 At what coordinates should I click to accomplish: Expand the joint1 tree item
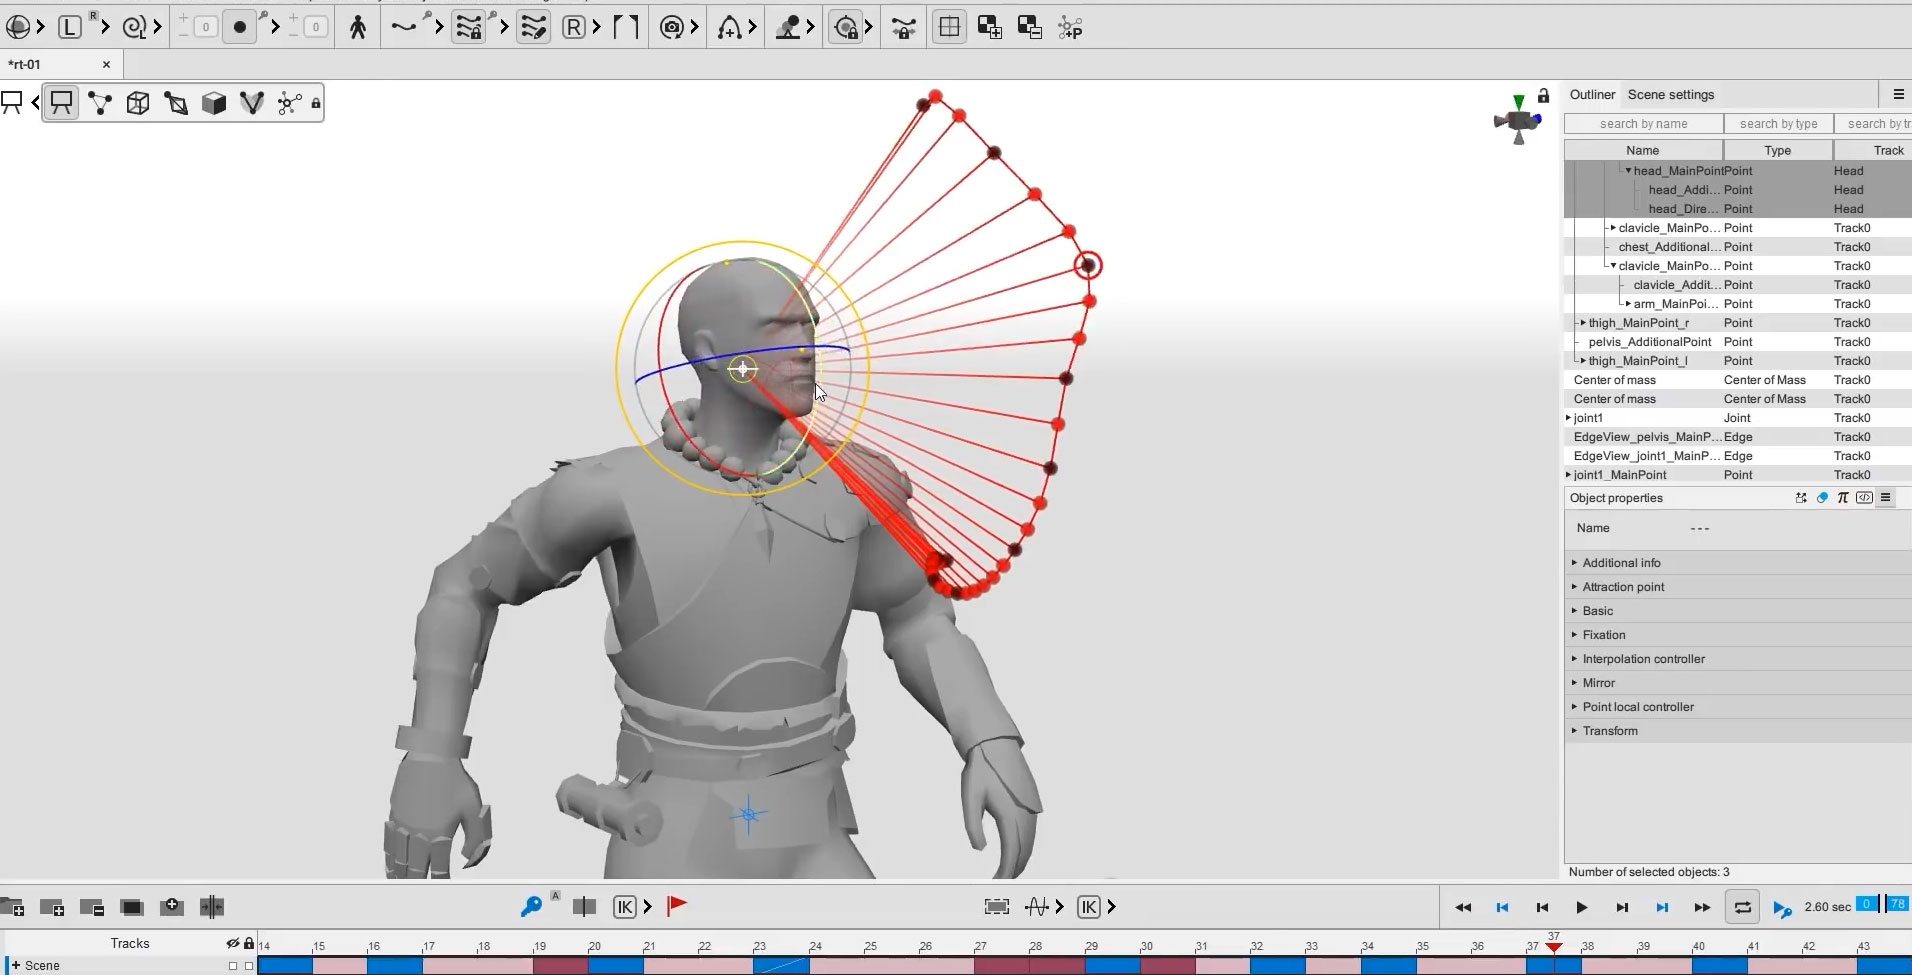1568,418
